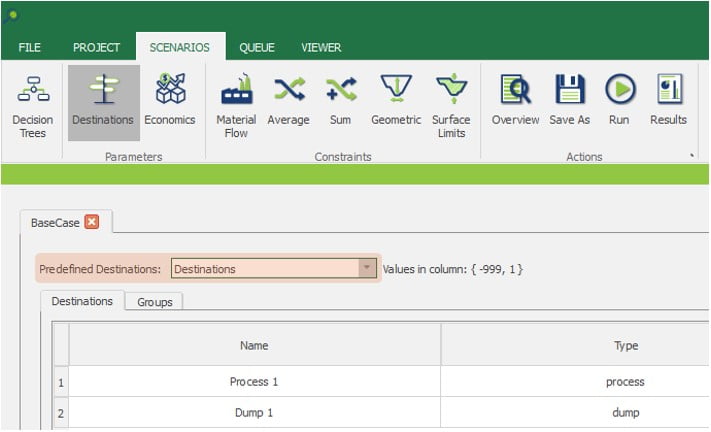Open the Decision Trees tool
The image size is (711, 432).
point(33,104)
